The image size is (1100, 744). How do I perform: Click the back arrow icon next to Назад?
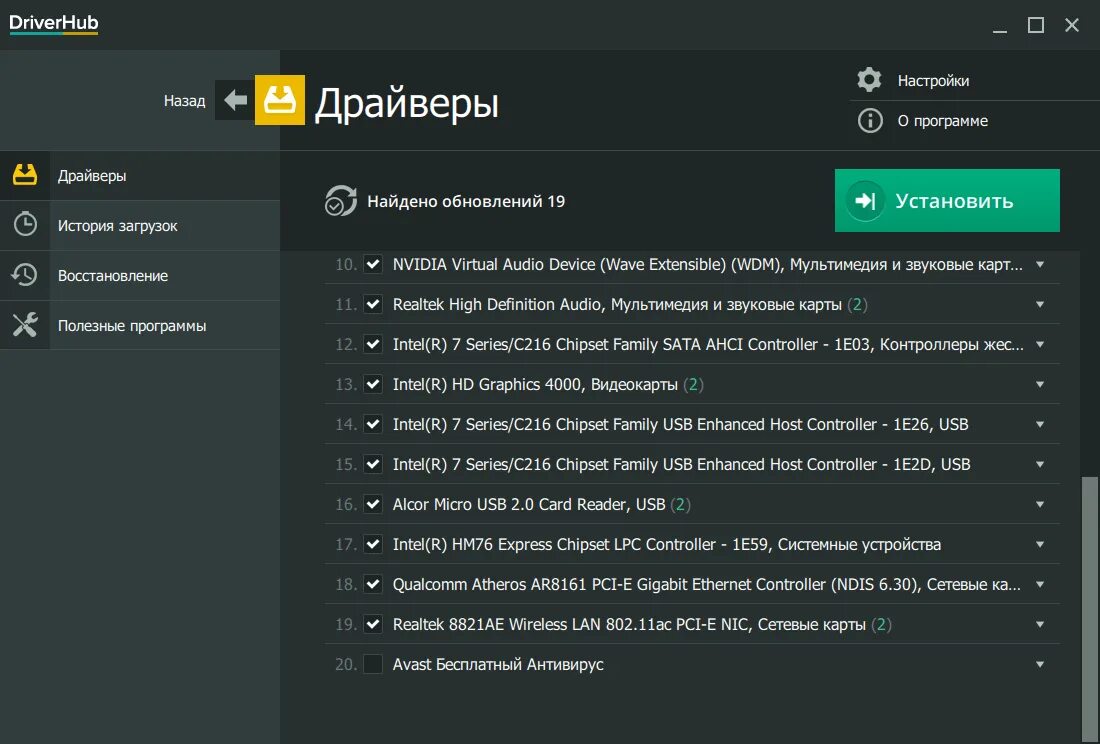235,100
